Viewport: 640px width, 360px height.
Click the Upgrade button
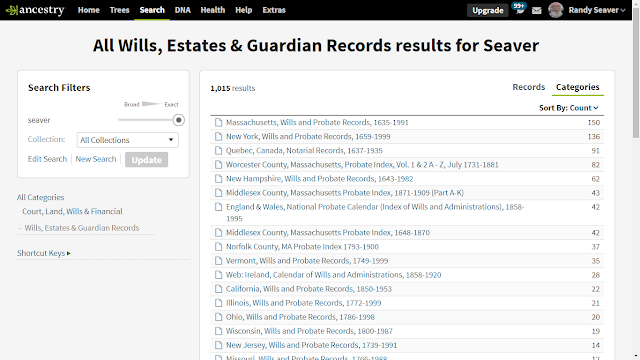coord(488,10)
